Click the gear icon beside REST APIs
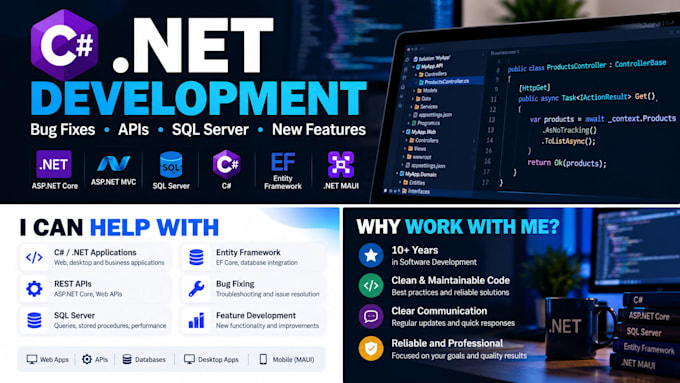The image size is (680, 383). tap(34, 288)
